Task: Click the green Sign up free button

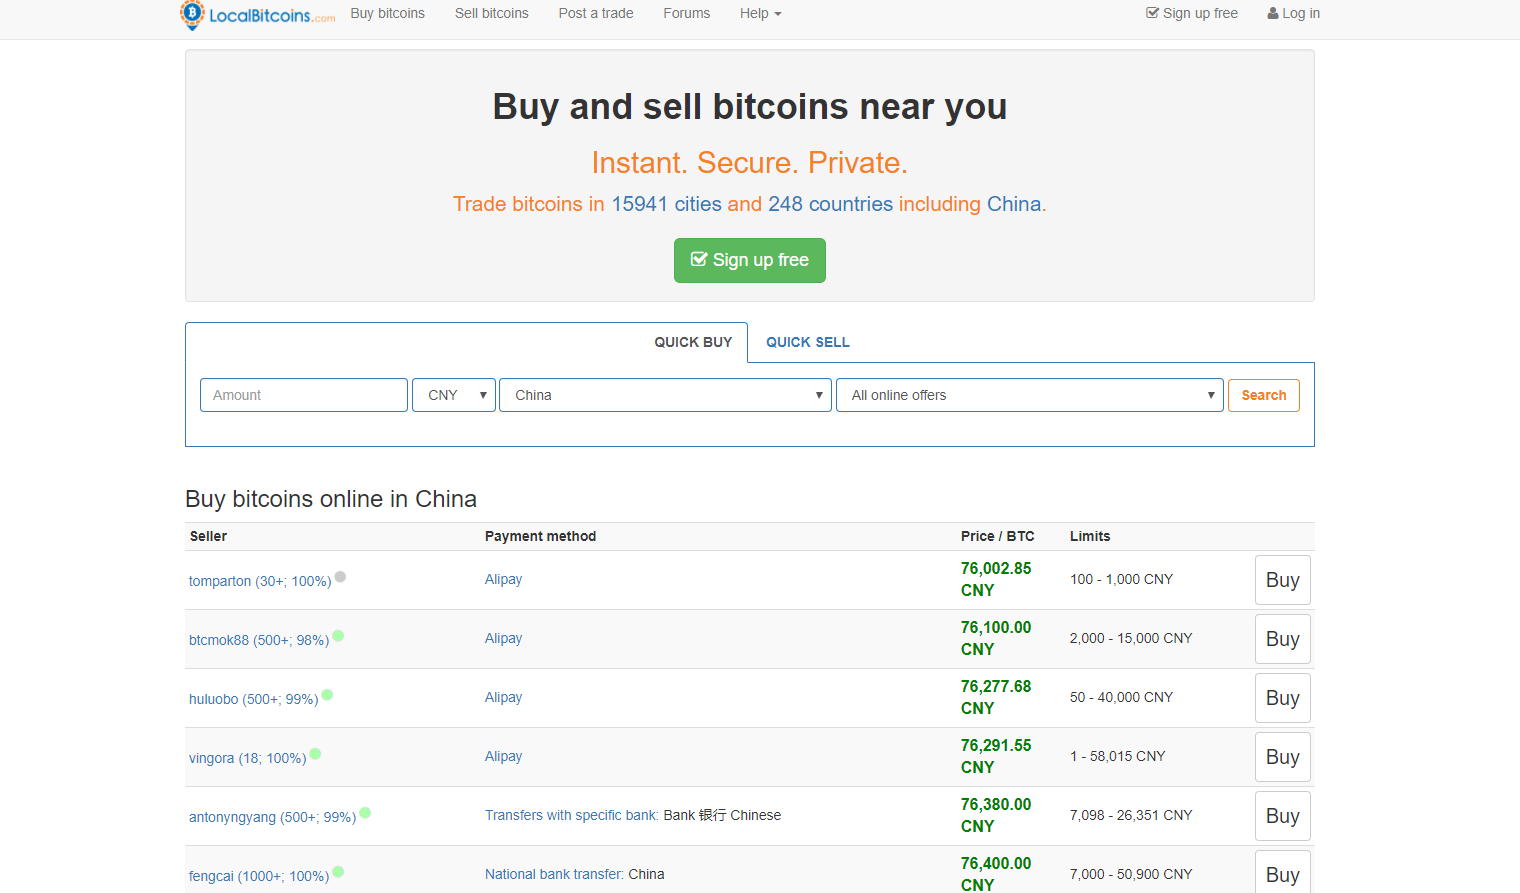Action: (x=750, y=260)
